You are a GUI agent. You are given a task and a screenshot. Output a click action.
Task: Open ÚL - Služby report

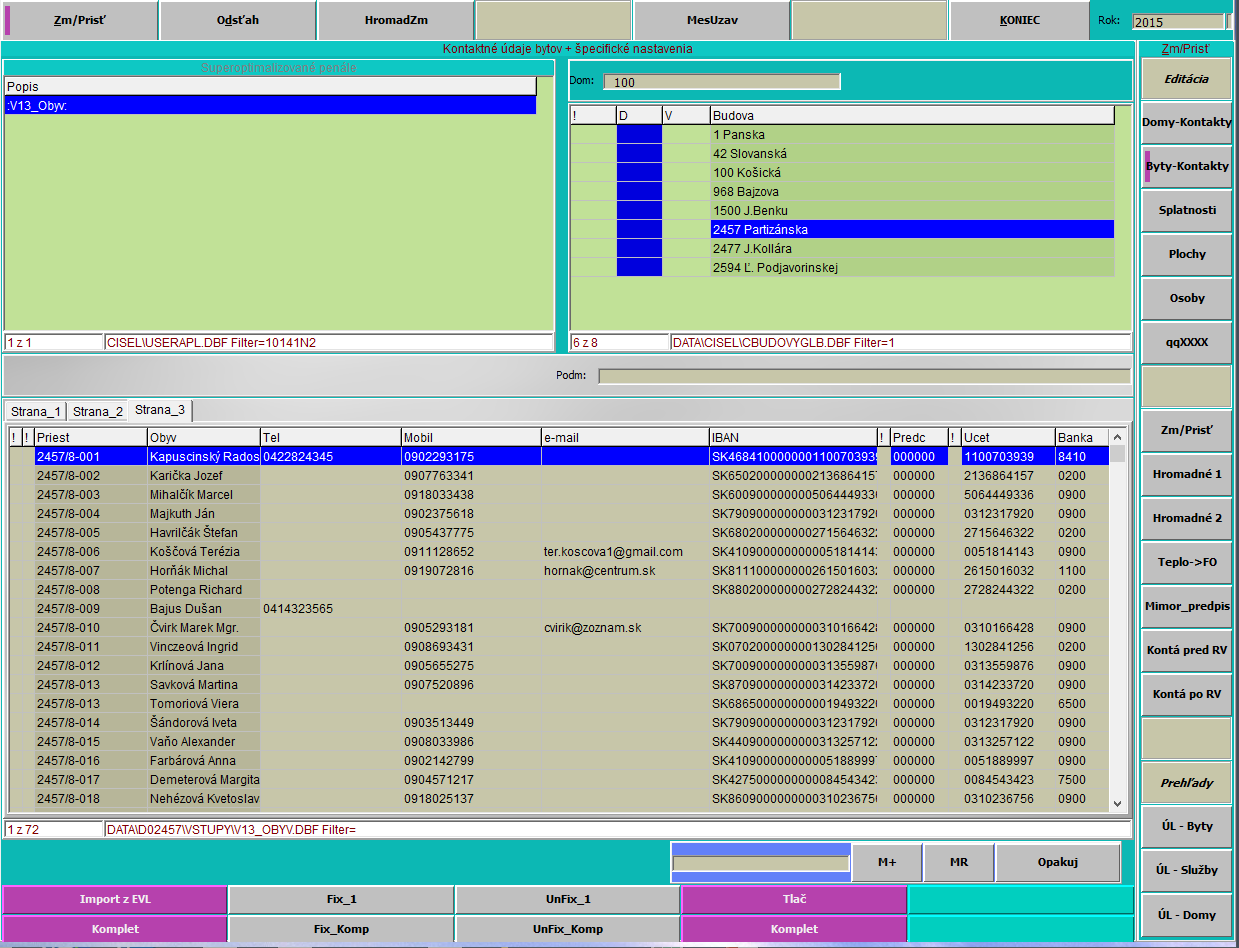click(1186, 870)
